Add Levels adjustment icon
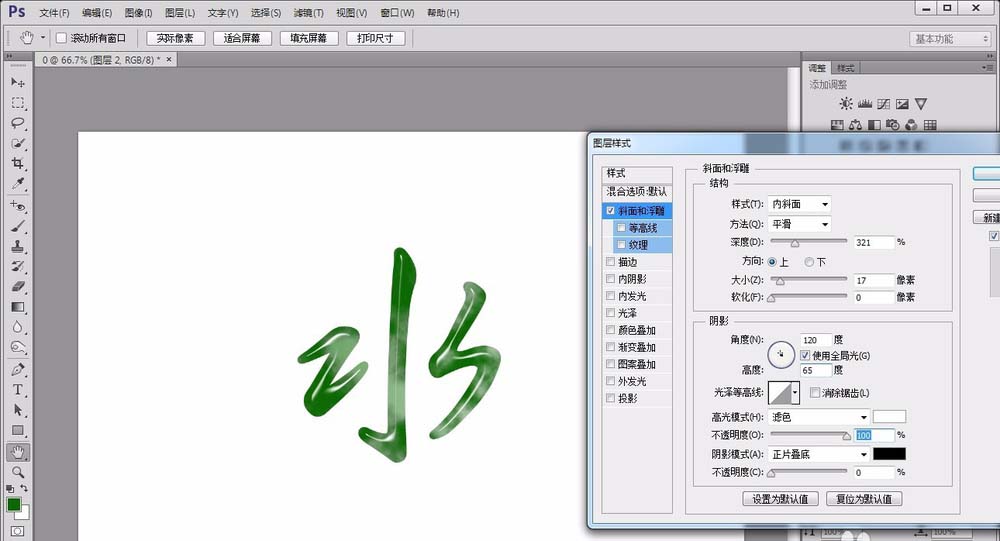The image size is (1000, 541). pos(865,103)
